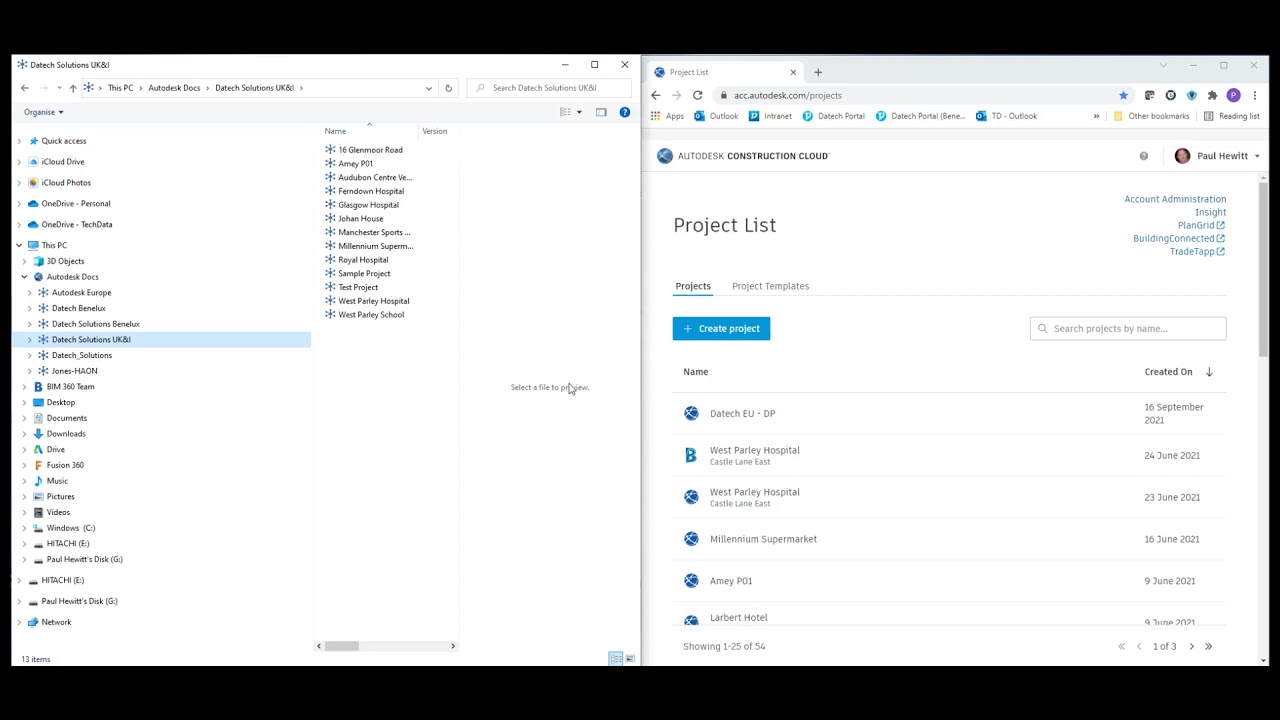Open the view options icon in Explorer
The height and width of the screenshot is (720, 1280).
tap(566, 112)
